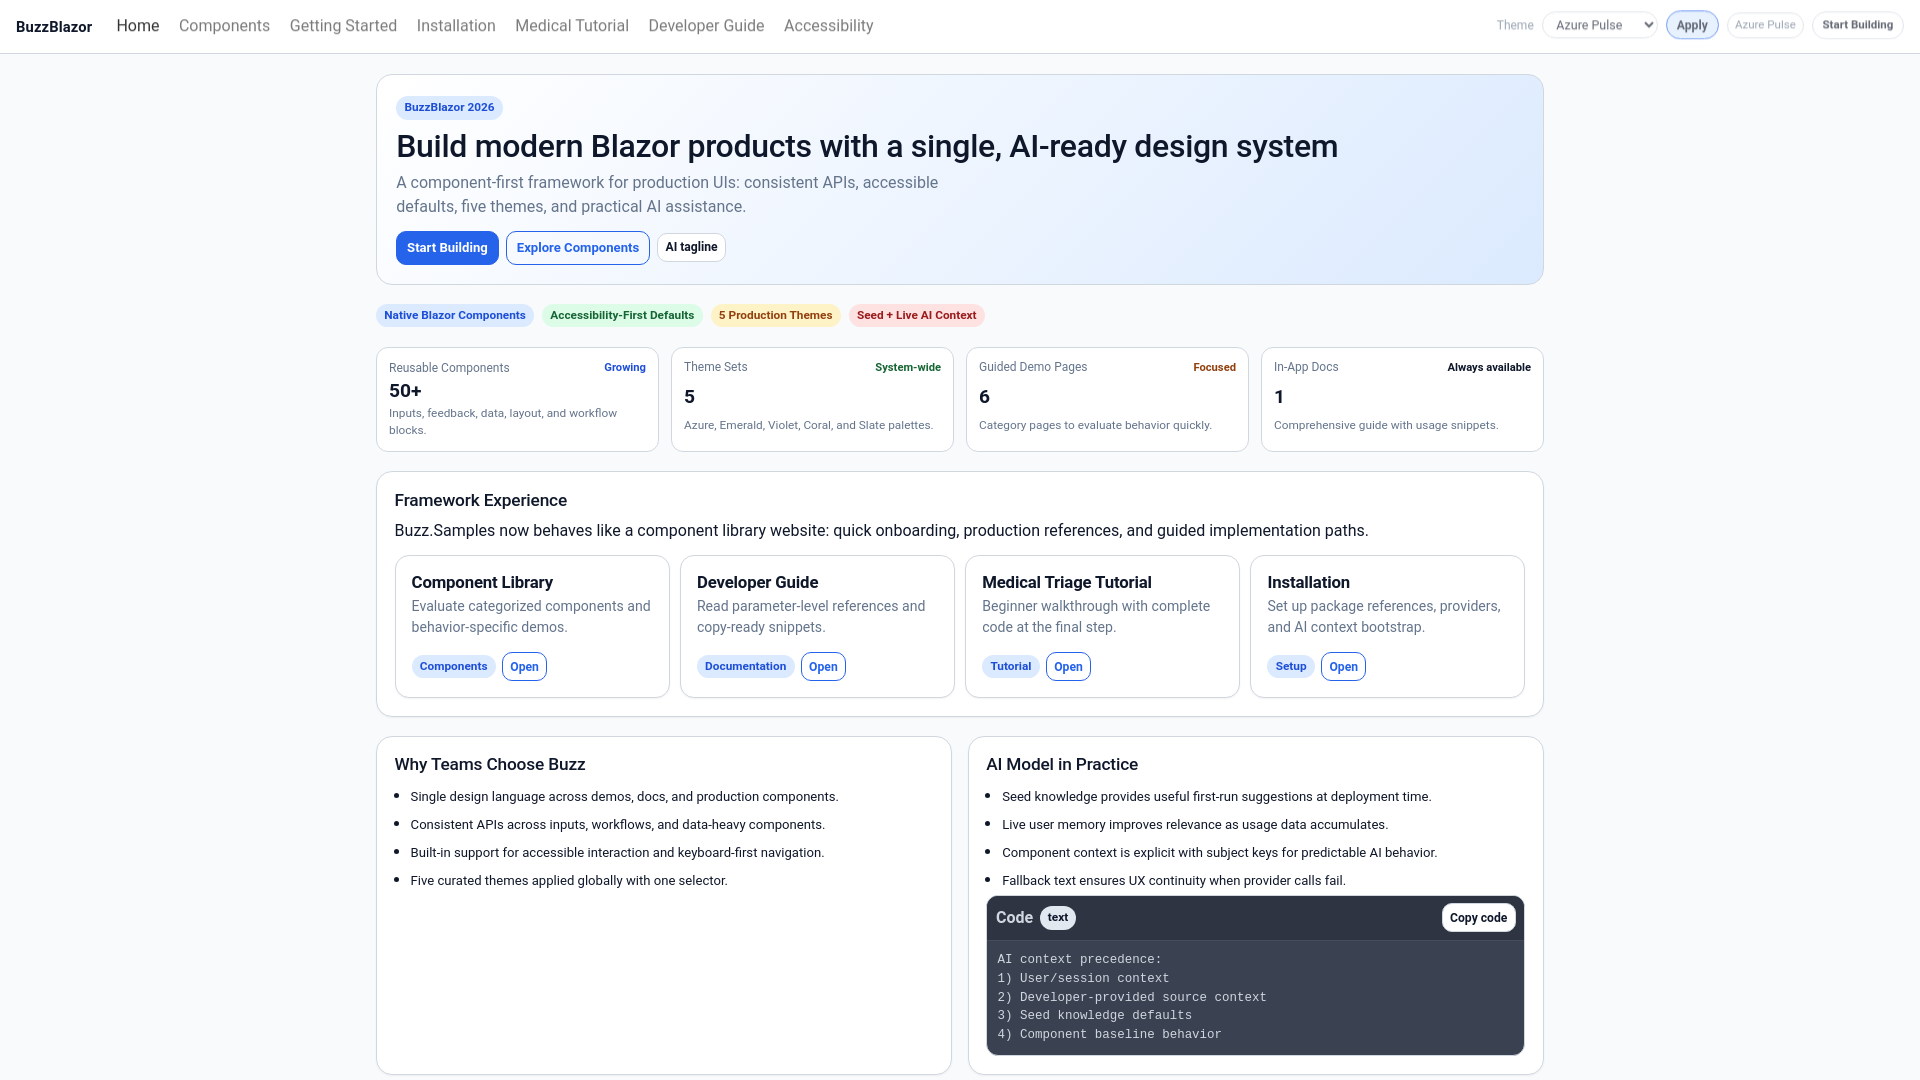
Task: Click the Component Library card title
Action: click(x=482, y=583)
